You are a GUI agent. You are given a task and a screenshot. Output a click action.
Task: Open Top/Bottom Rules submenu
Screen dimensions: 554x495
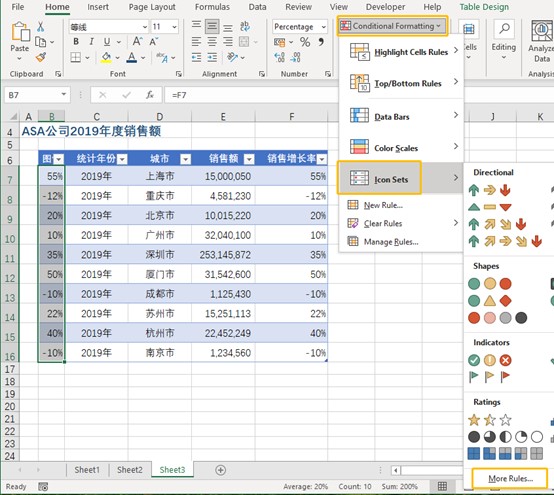coord(401,83)
